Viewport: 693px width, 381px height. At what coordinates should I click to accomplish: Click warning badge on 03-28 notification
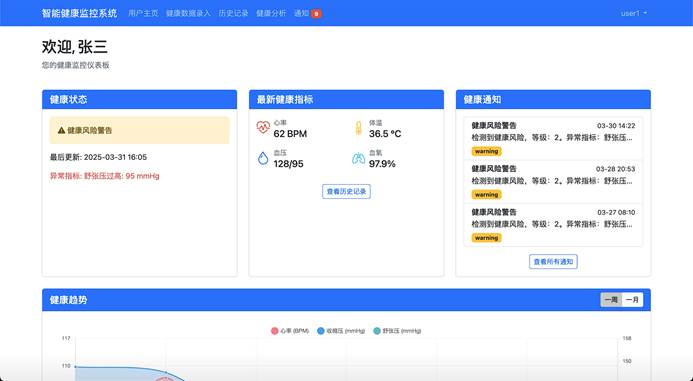pyautogui.click(x=487, y=194)
